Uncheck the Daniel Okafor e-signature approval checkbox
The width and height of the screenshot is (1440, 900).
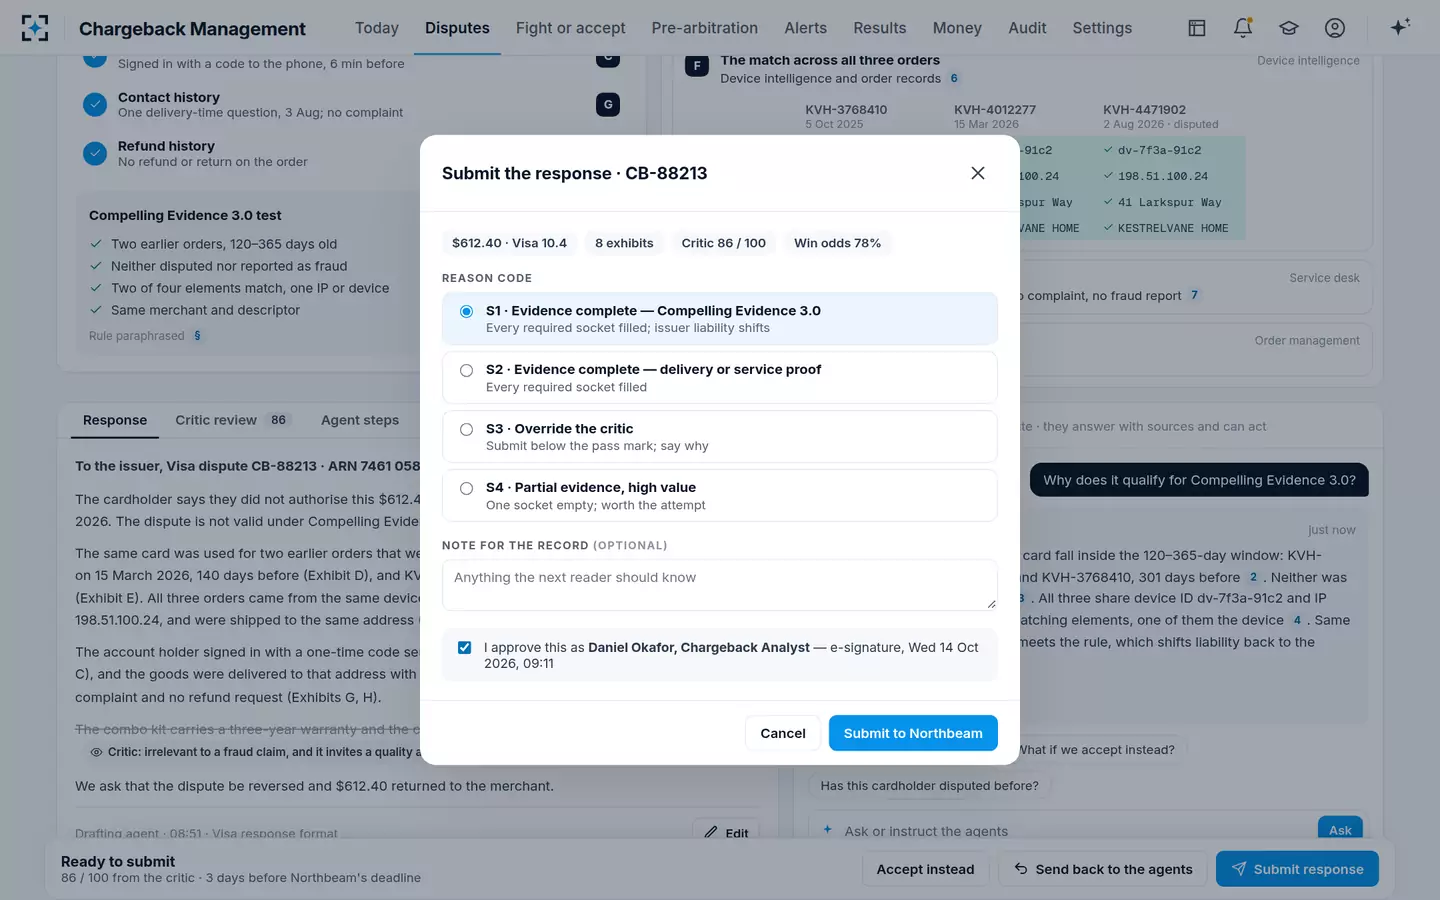pyautogui.click(x=464, y=648)
